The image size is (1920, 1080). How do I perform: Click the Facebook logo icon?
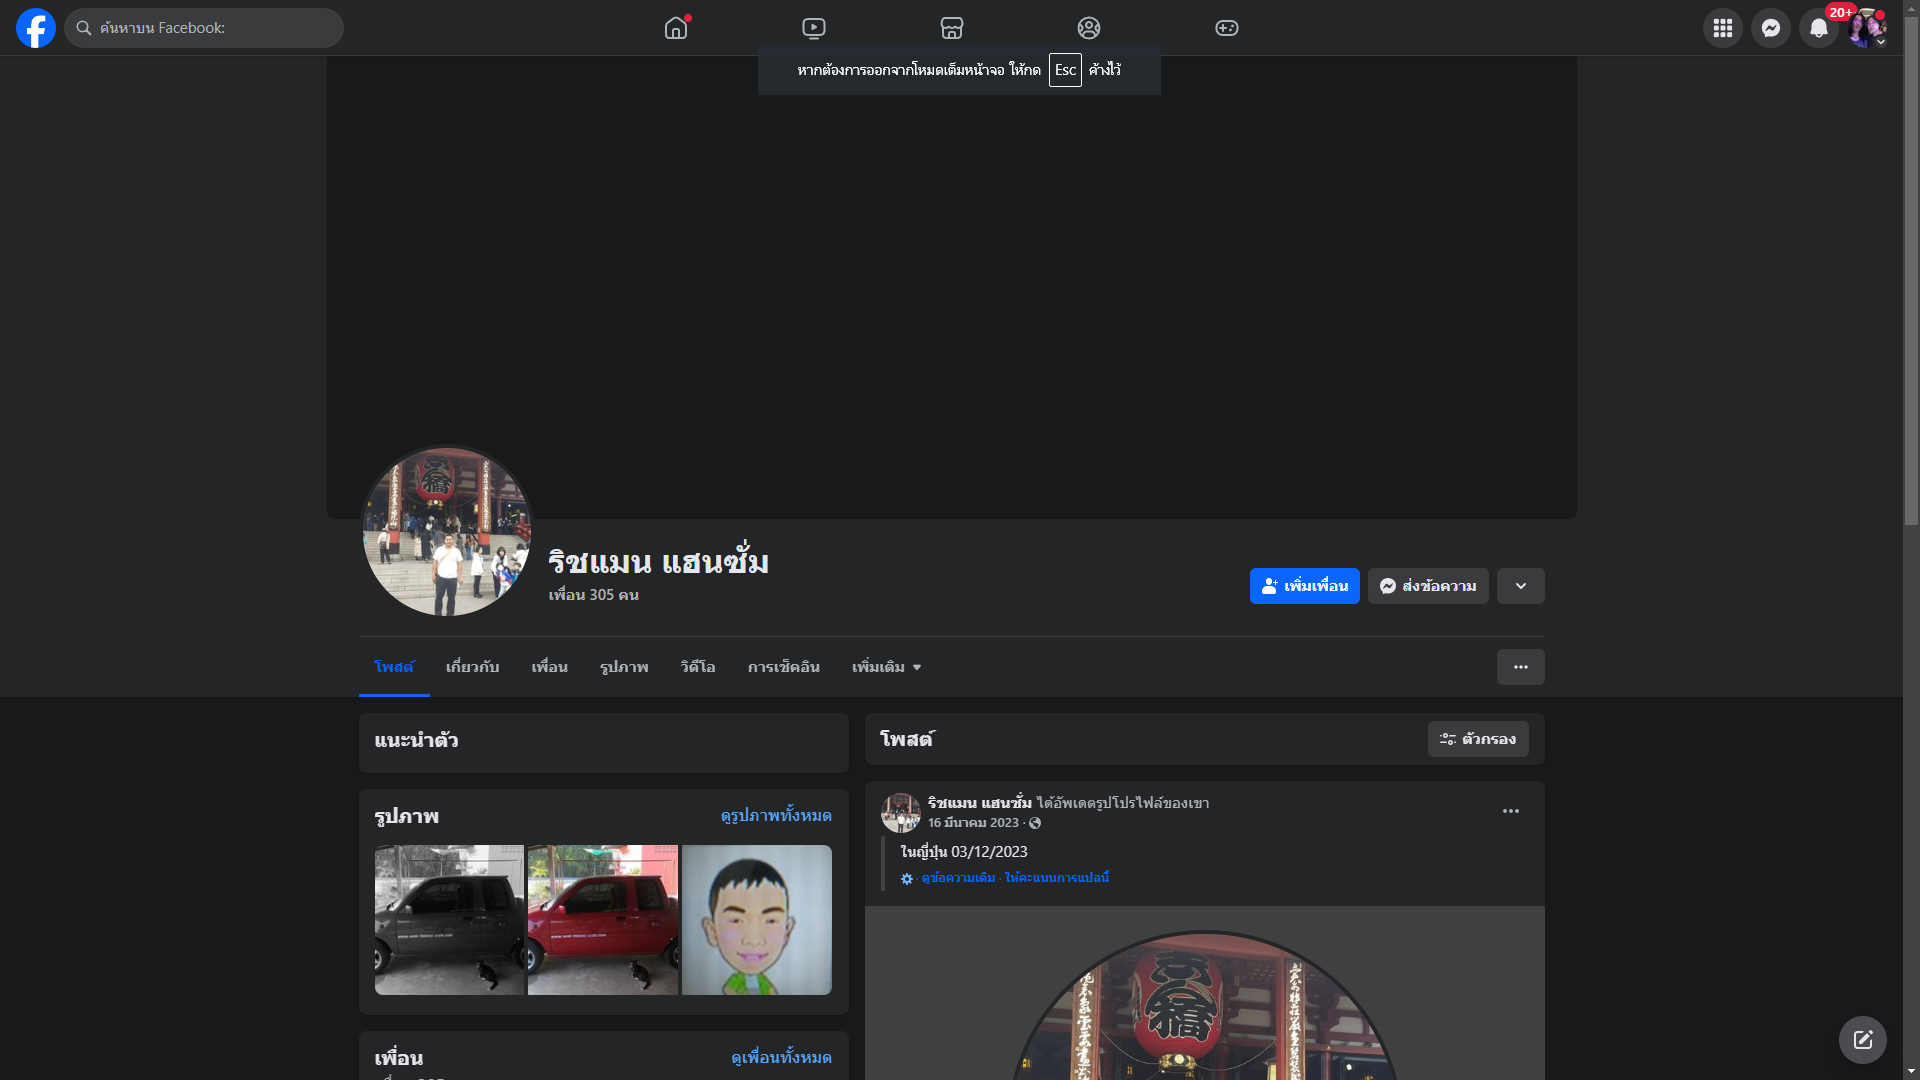[36, 28]
